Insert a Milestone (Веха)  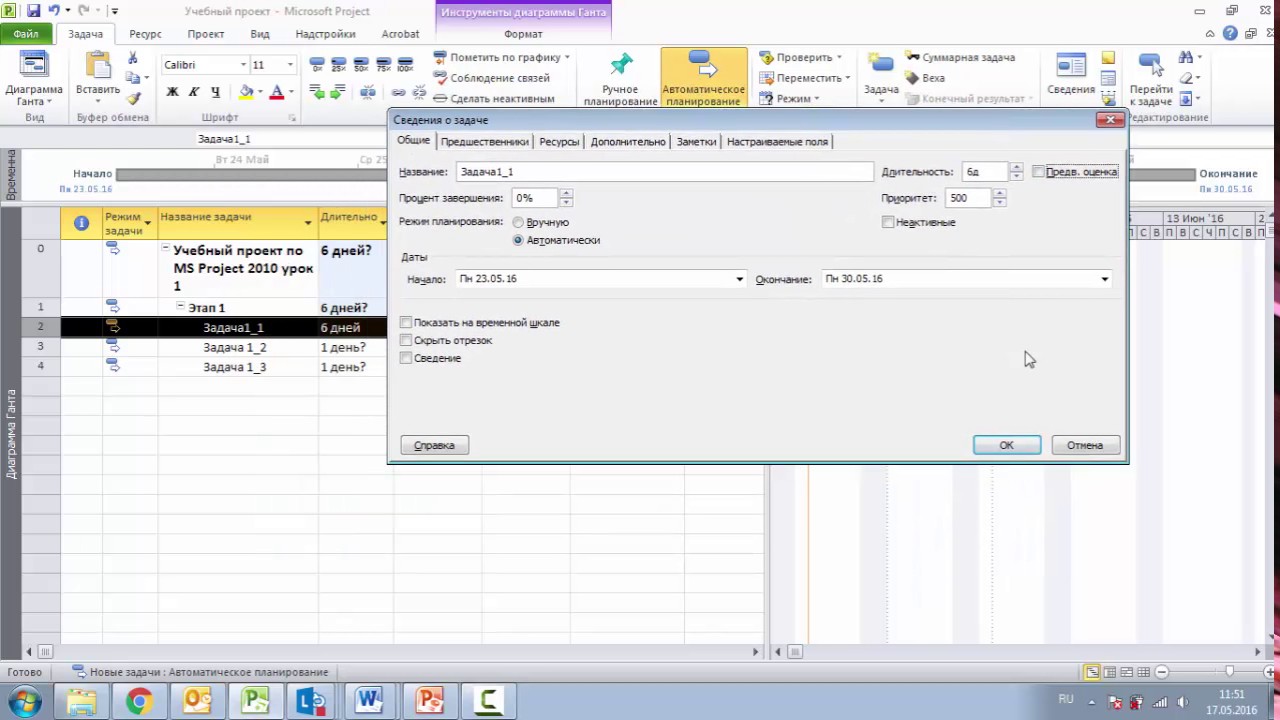coord(924,78)
